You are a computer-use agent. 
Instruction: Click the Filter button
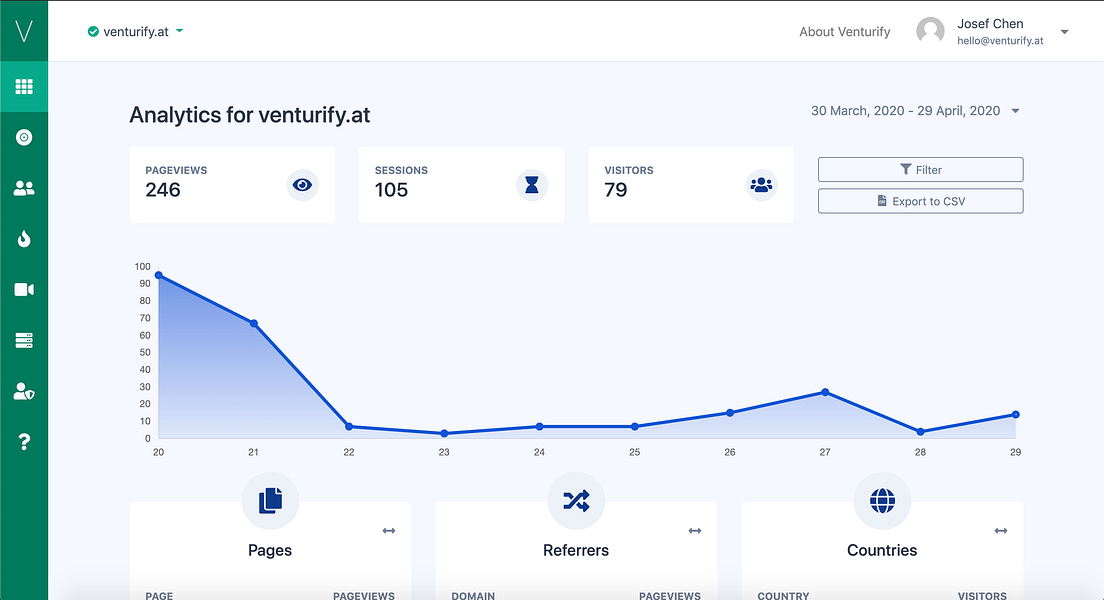[x=920, y=170]
